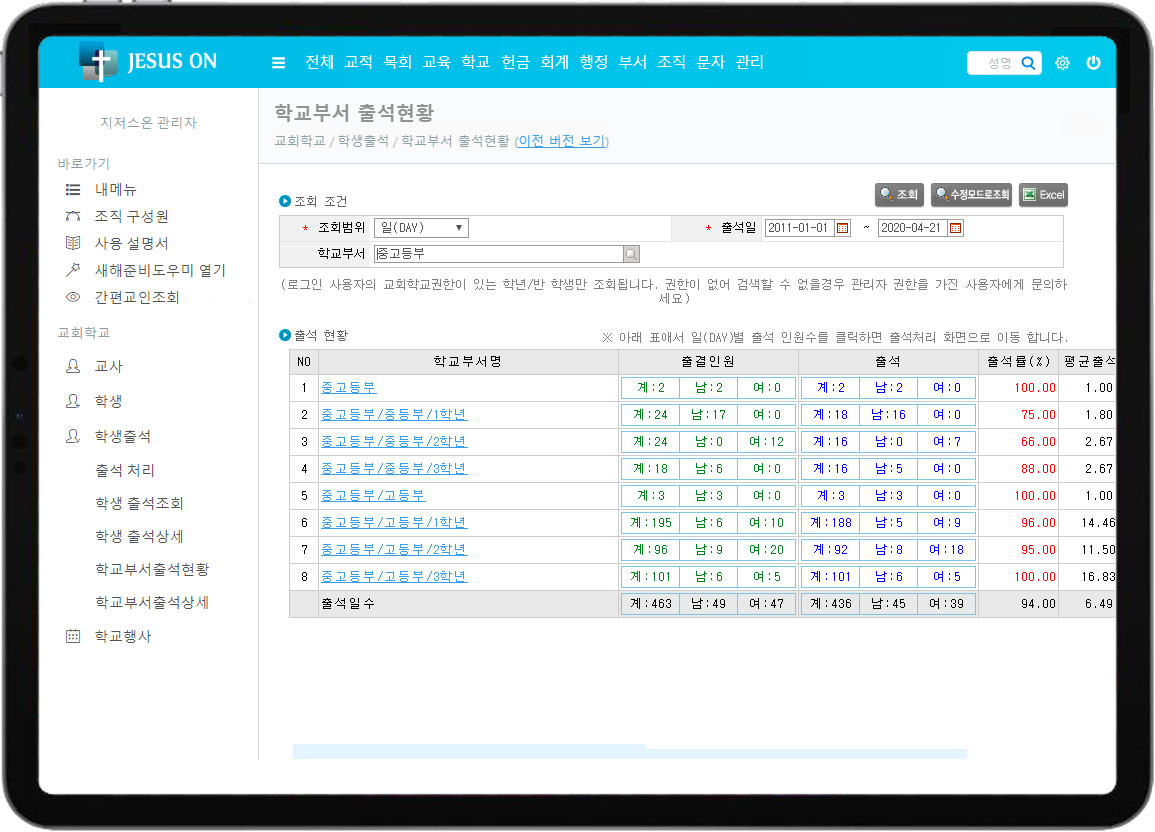Screen dimensions: 1155x832
Task: Open 중고등부/고등부/1학년 department link
Action: [x=393, y=523]
